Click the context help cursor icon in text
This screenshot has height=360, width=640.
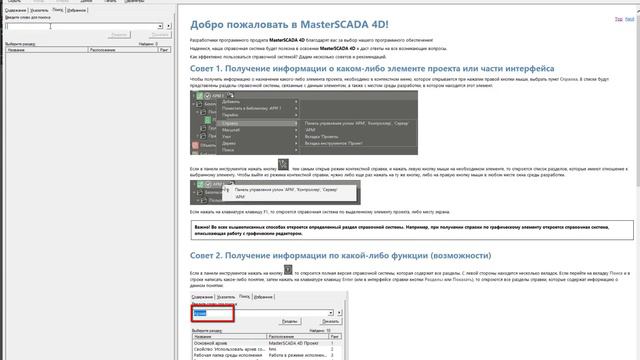(x=283, y=164)
